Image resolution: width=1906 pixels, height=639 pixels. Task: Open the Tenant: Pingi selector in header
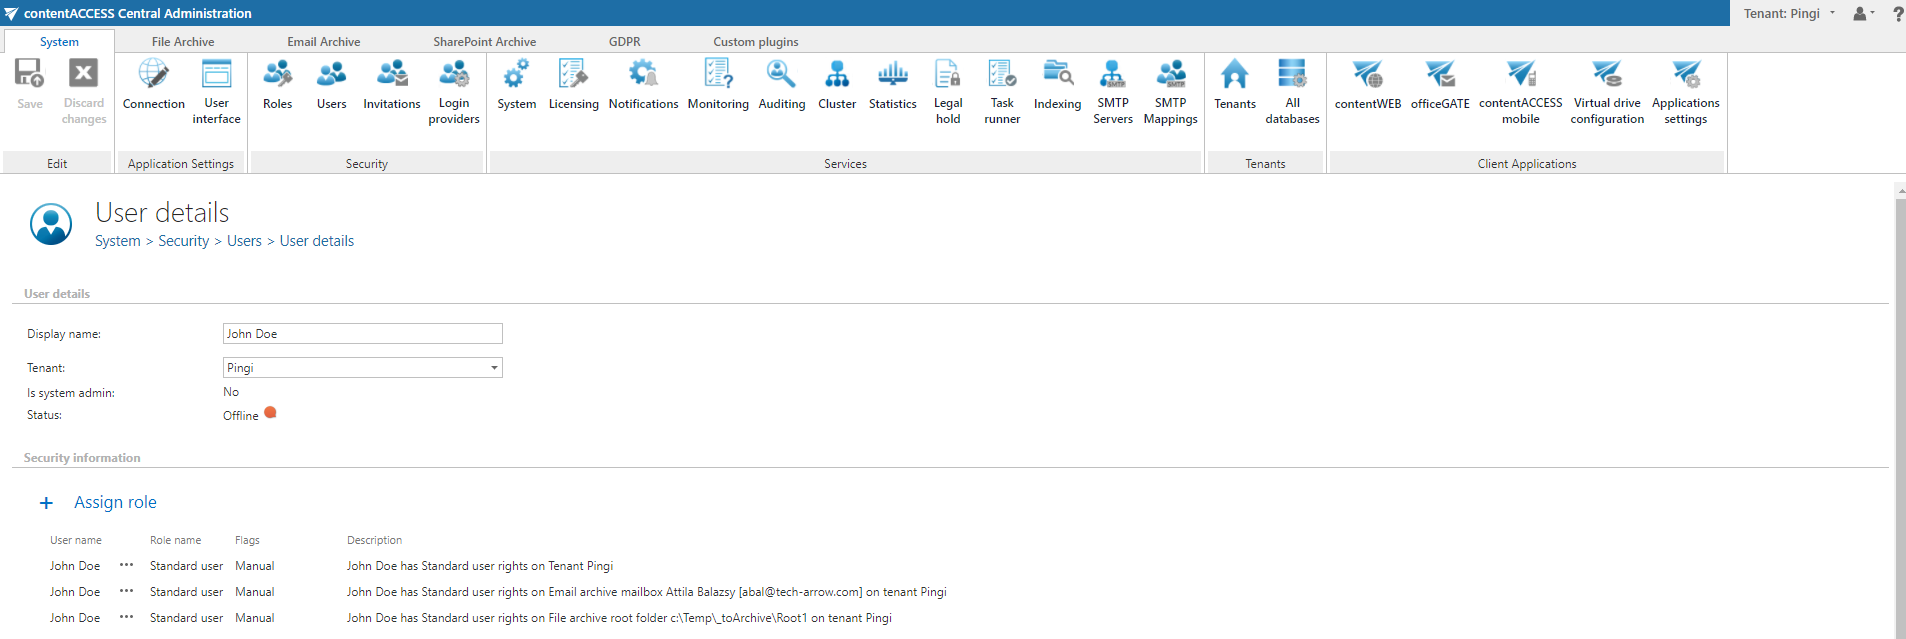point(1789,14)
